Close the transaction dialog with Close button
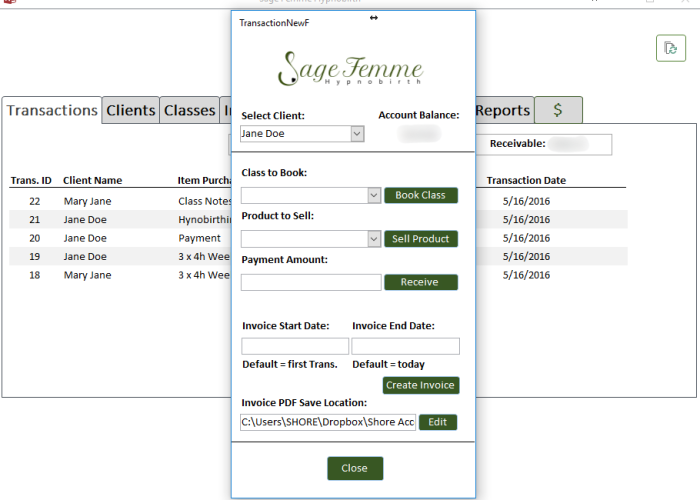The width and height of the screenshot is (700, 500). click(x=354, y=468)
